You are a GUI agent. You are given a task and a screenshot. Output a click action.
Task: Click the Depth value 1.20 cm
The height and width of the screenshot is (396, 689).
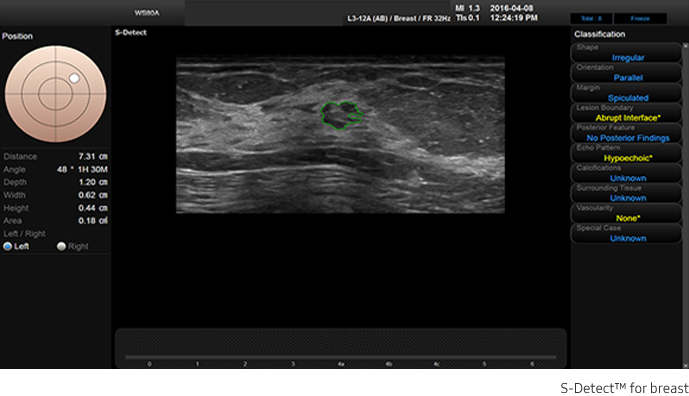(x=93, y=182)
